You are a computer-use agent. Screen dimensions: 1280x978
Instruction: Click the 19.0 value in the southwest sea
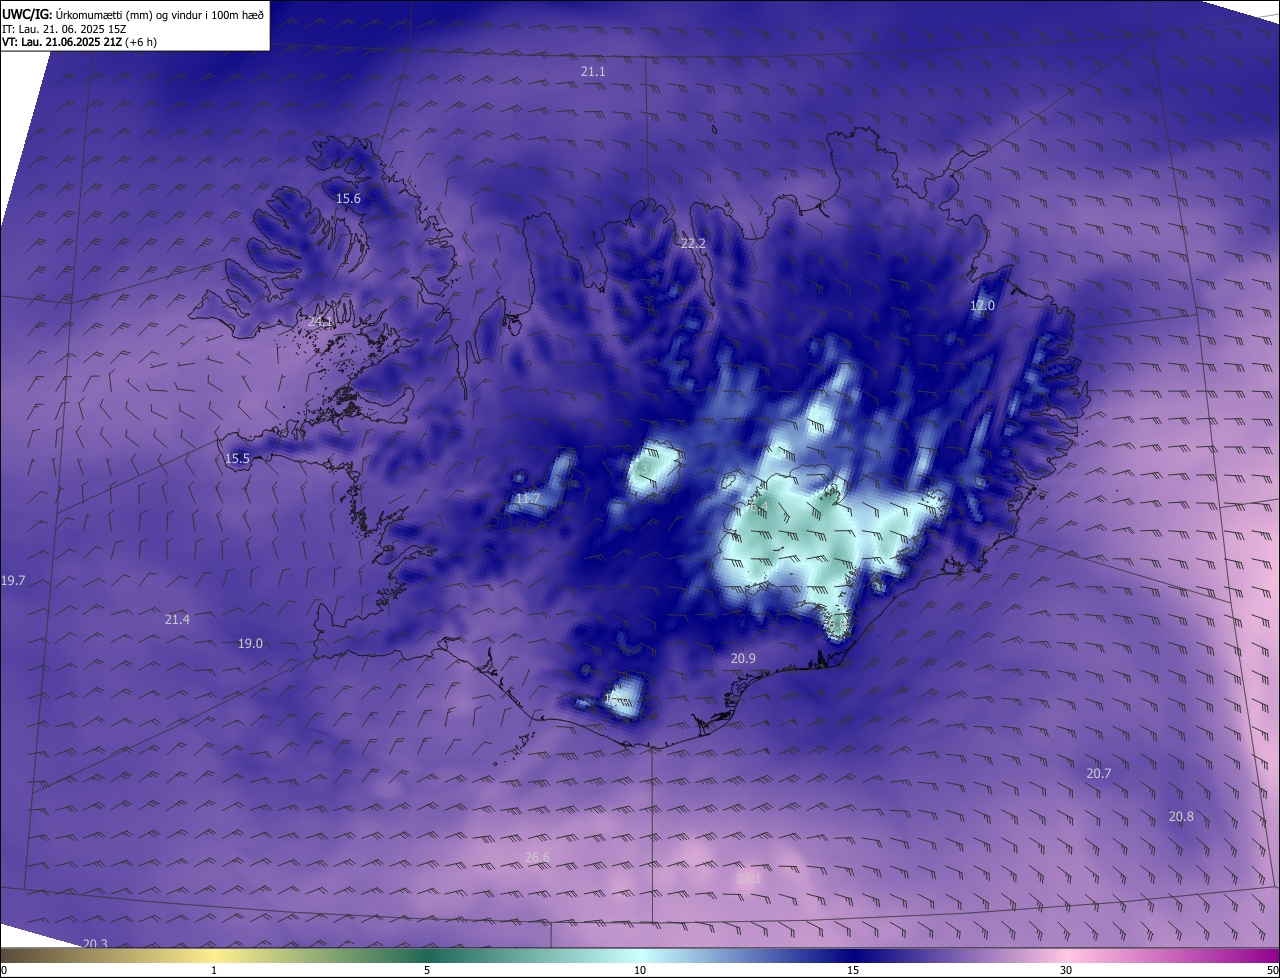pos(250,644)
